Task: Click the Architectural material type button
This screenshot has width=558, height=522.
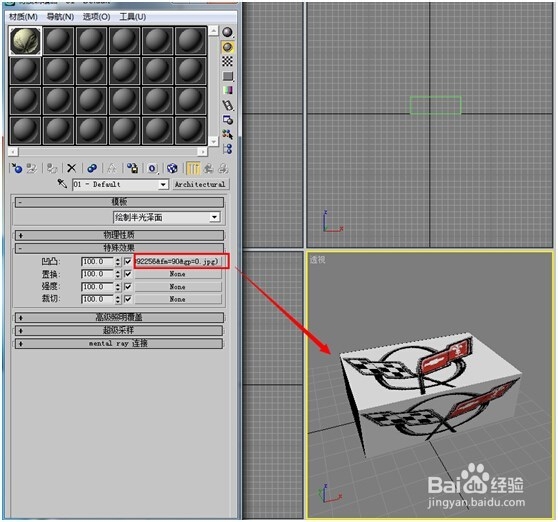Action: click(200, 184)
